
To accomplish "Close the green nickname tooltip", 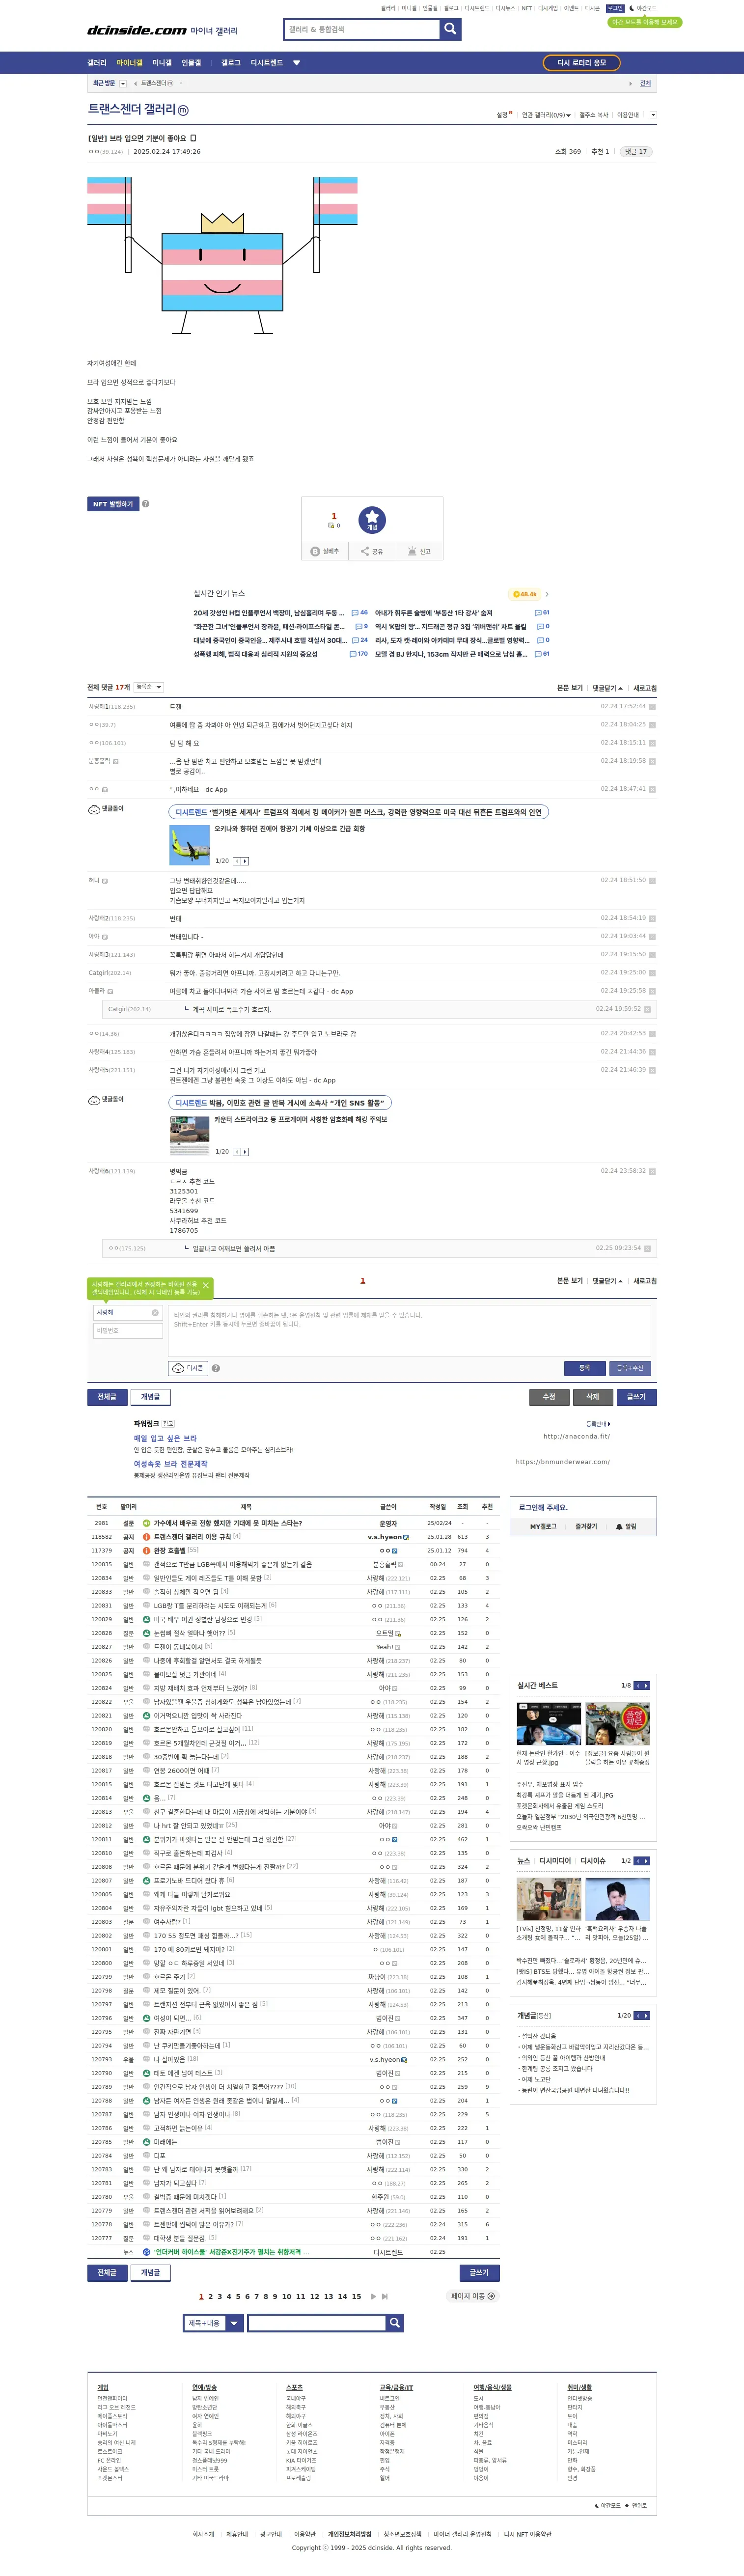I will point(206,1286).
